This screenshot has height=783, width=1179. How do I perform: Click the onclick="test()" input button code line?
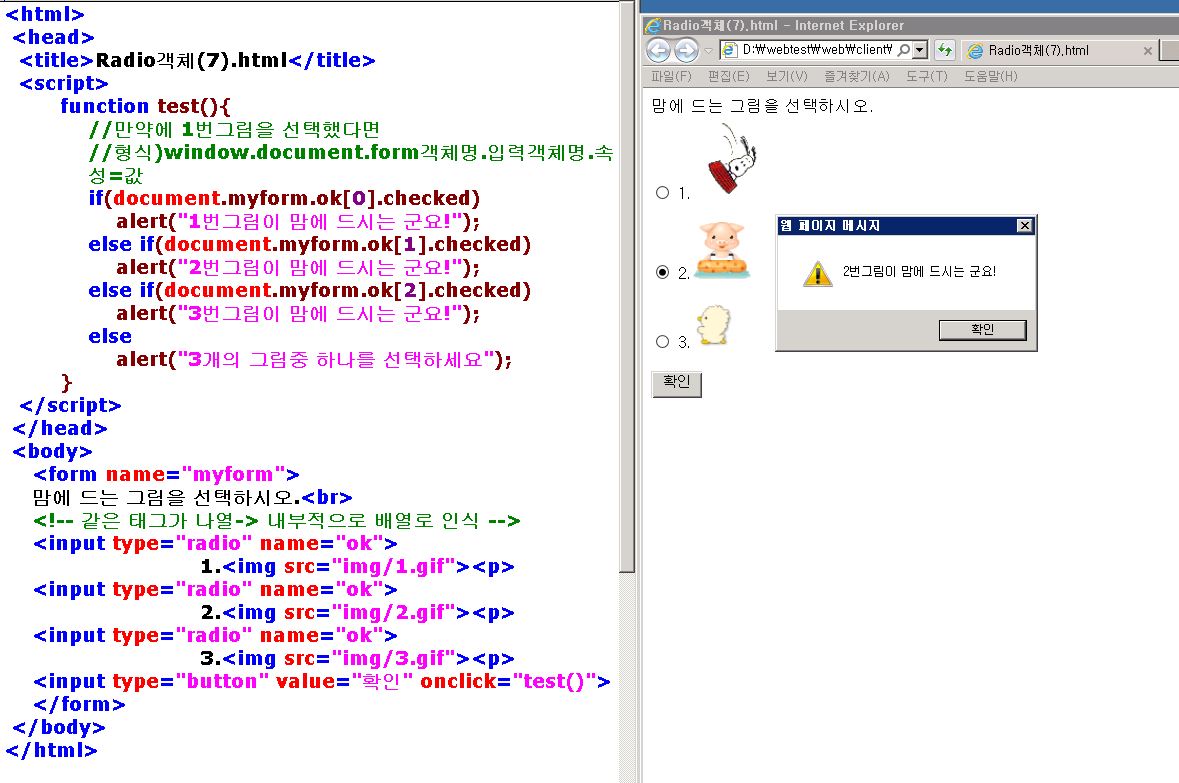tap(322, 681)
